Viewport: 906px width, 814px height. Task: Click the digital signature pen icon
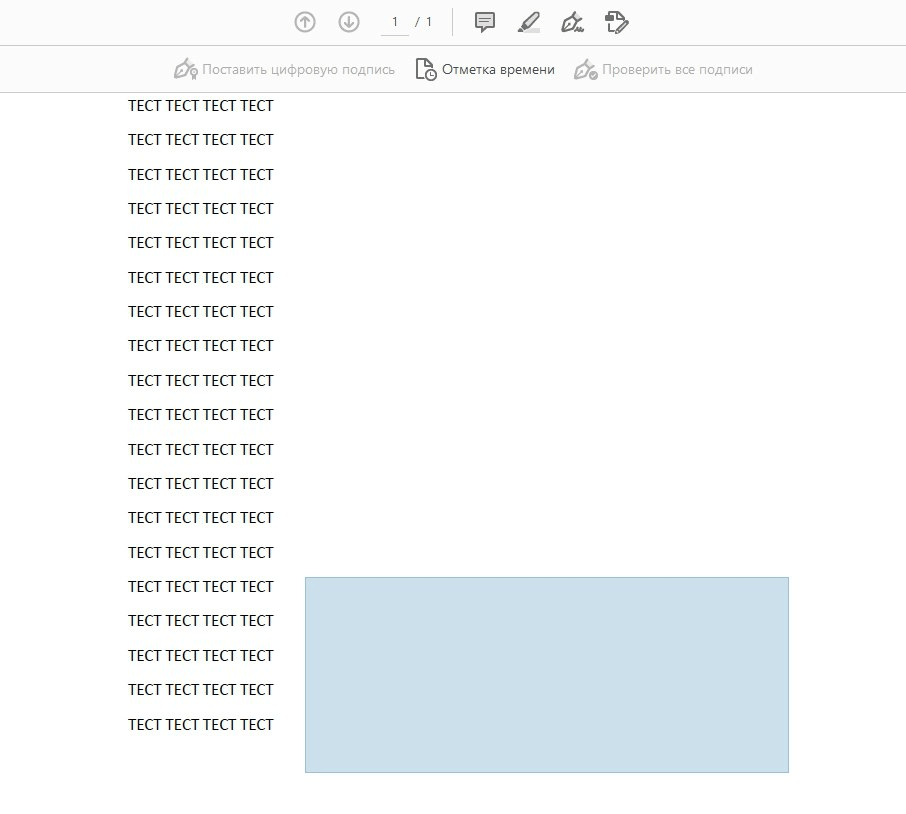click(185, 69)
